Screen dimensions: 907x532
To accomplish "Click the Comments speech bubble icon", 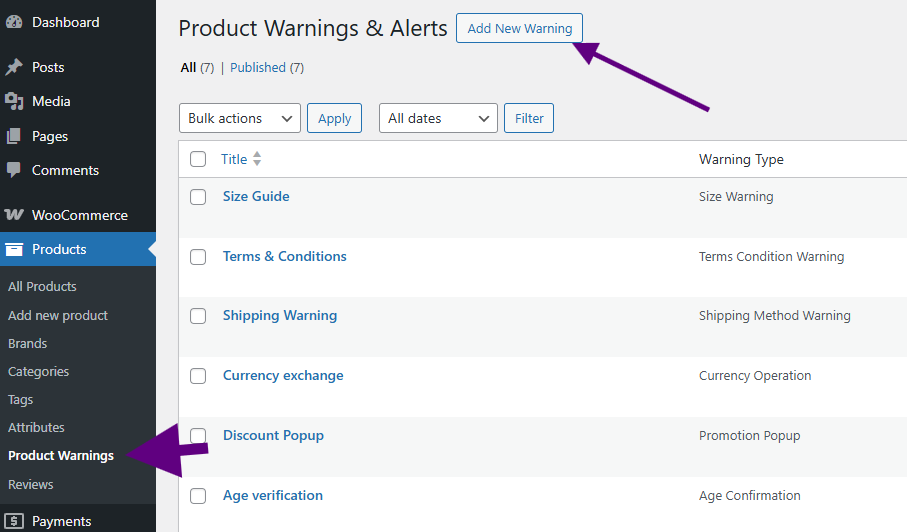I will click(x=14, y=170).
